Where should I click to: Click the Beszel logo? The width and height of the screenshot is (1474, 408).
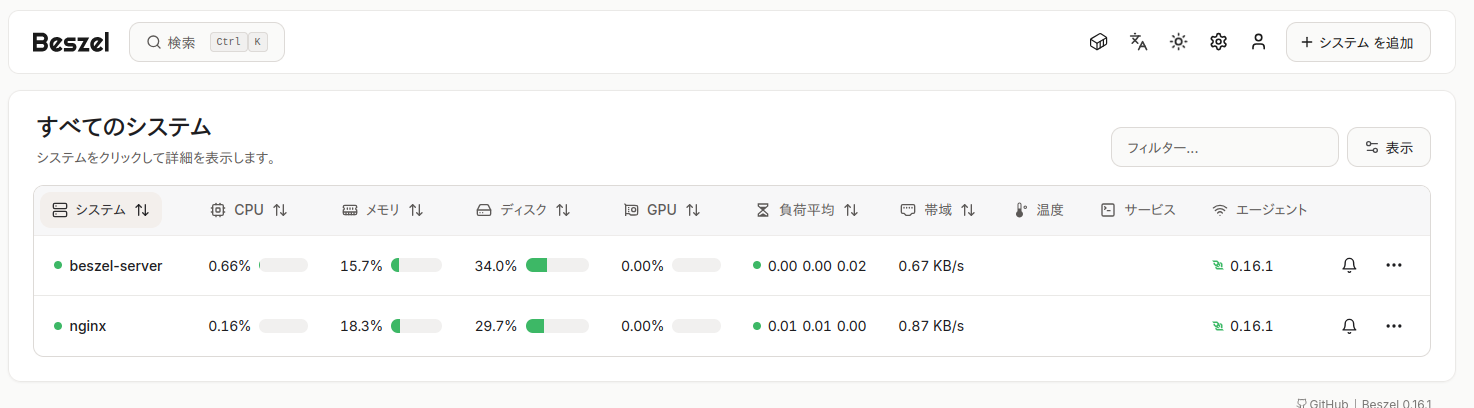click(69, 42)
